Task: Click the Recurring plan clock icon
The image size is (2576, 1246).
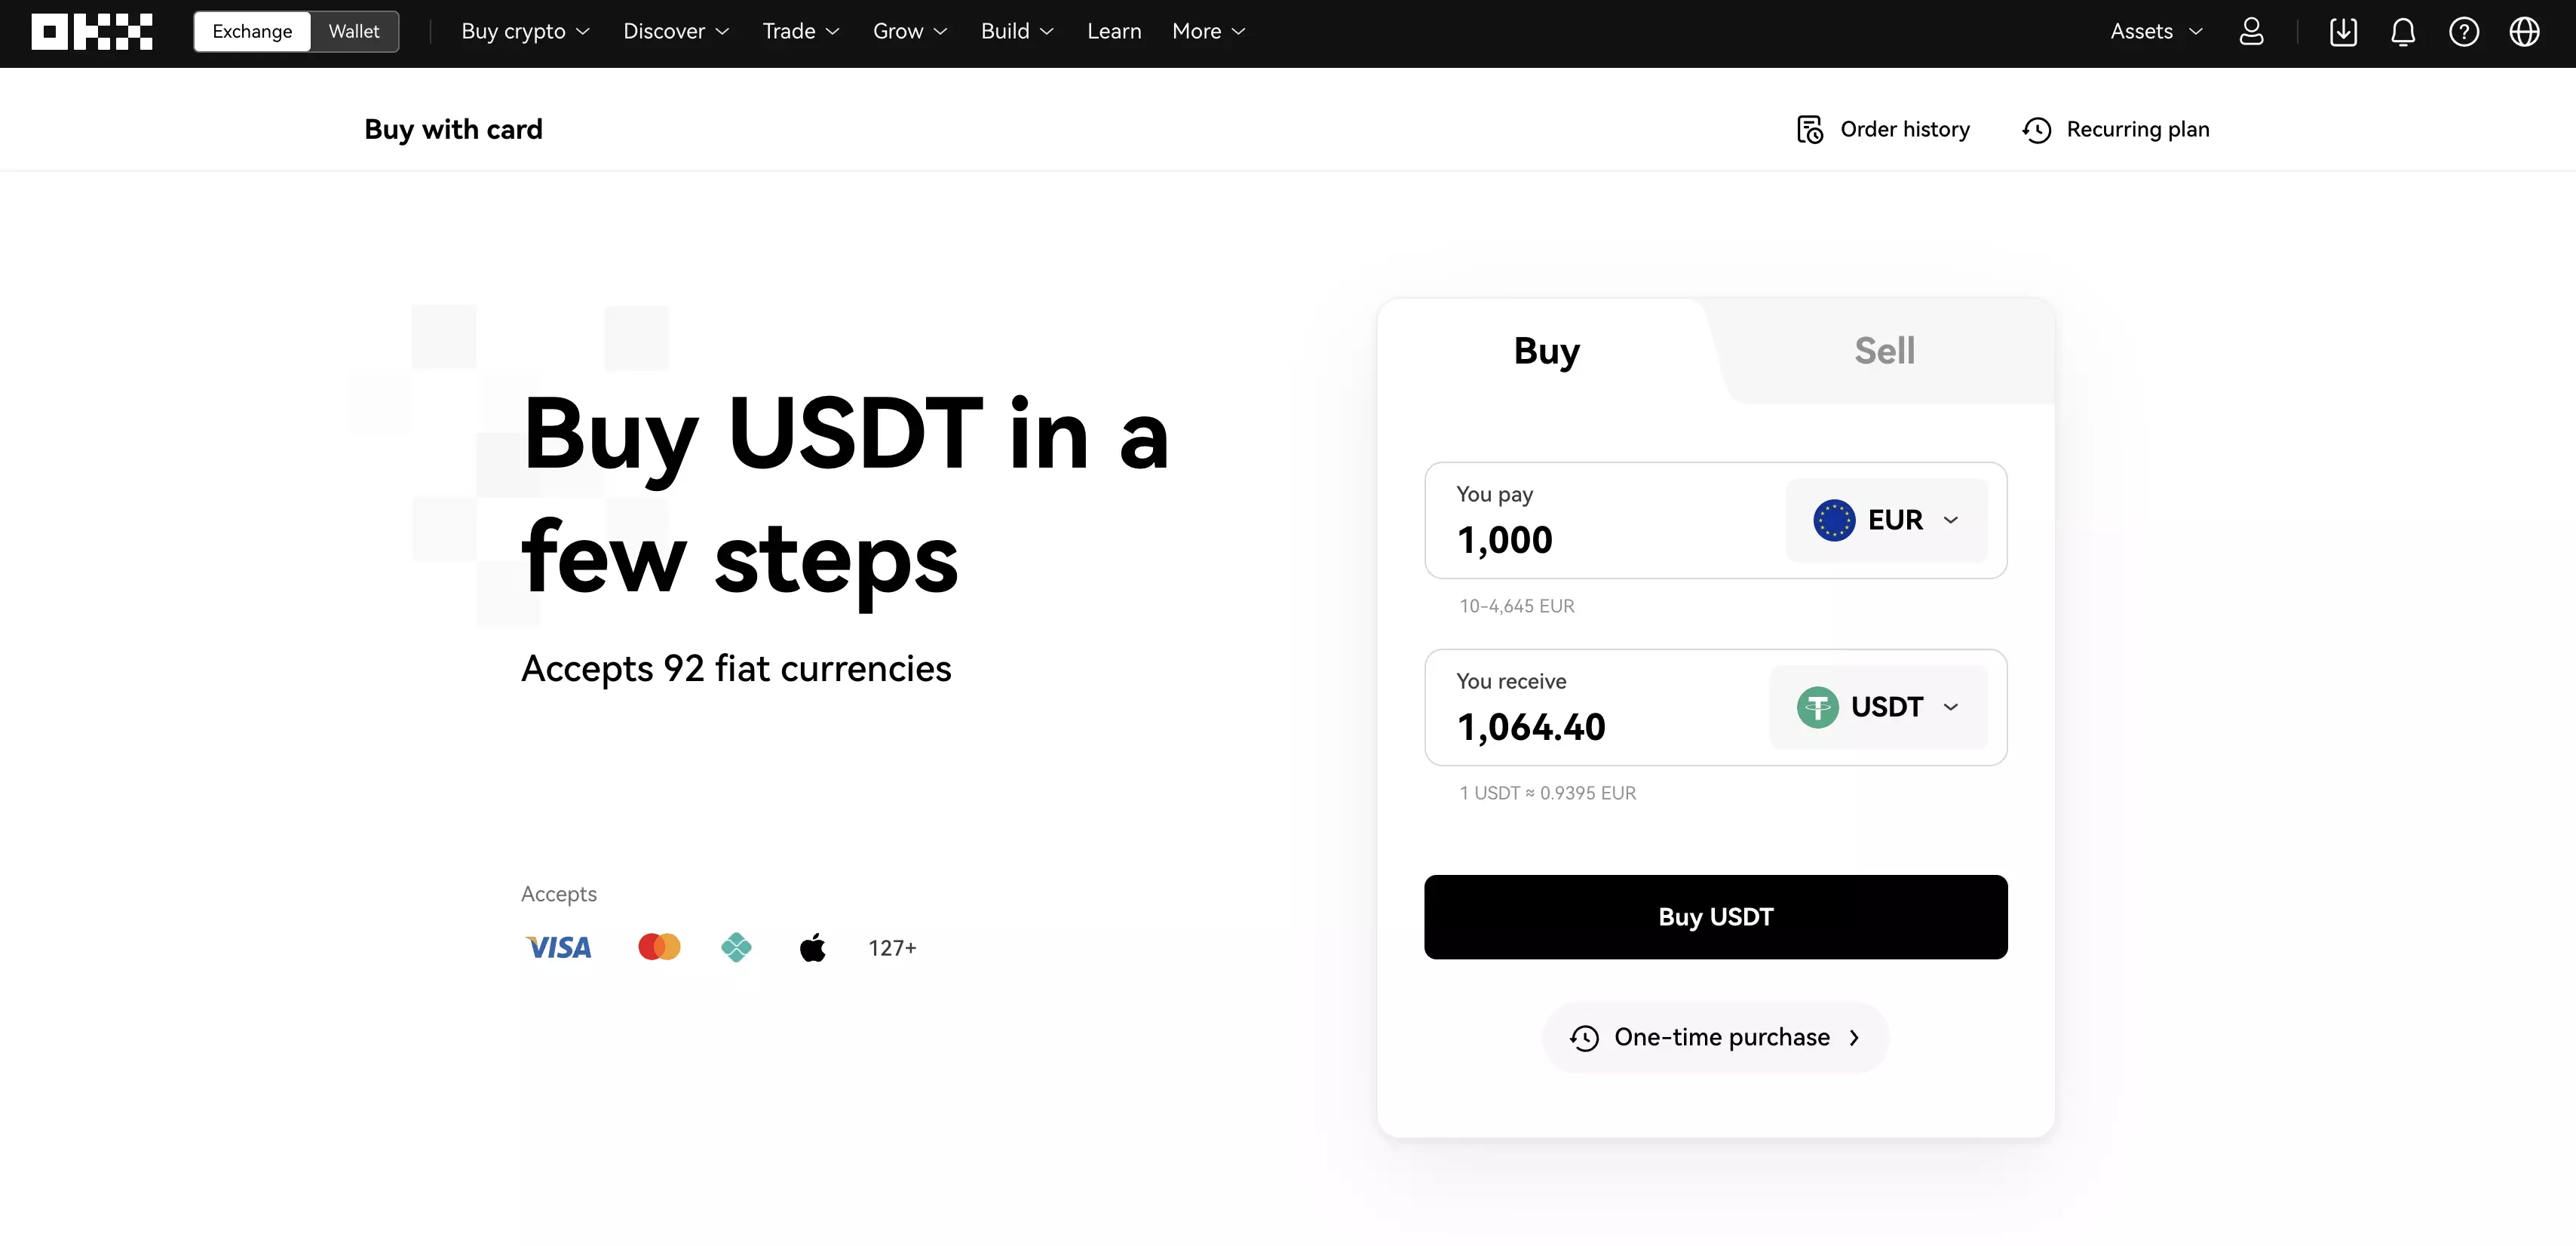Action: (2037, 130)
